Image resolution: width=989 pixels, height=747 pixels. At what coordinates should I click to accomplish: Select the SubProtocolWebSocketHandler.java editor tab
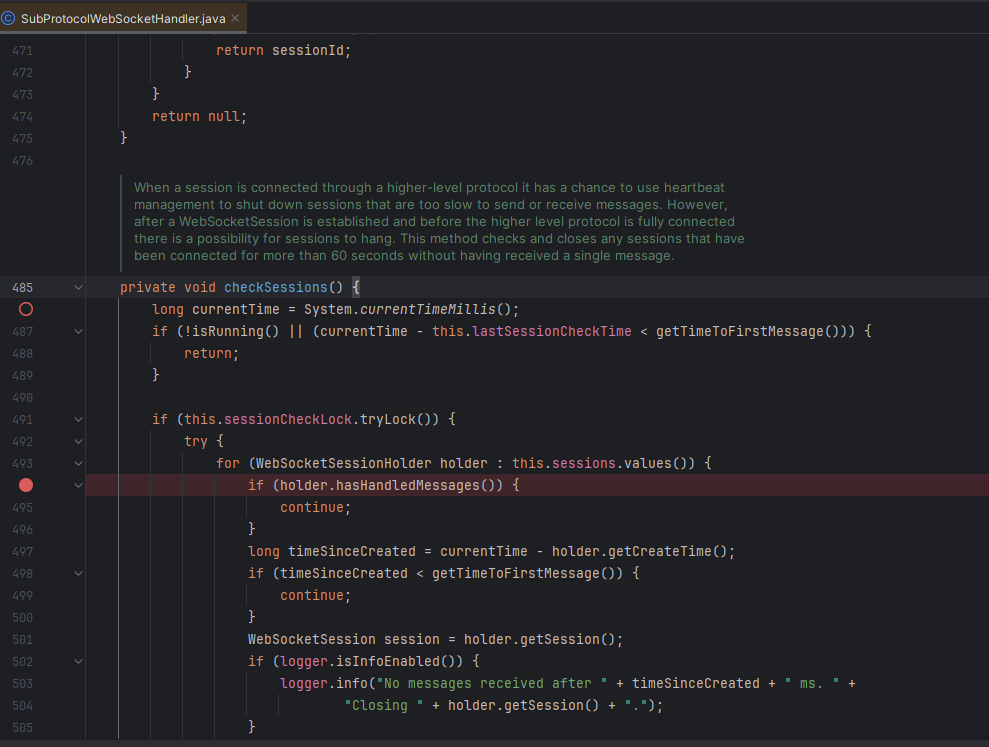point(123,18)
